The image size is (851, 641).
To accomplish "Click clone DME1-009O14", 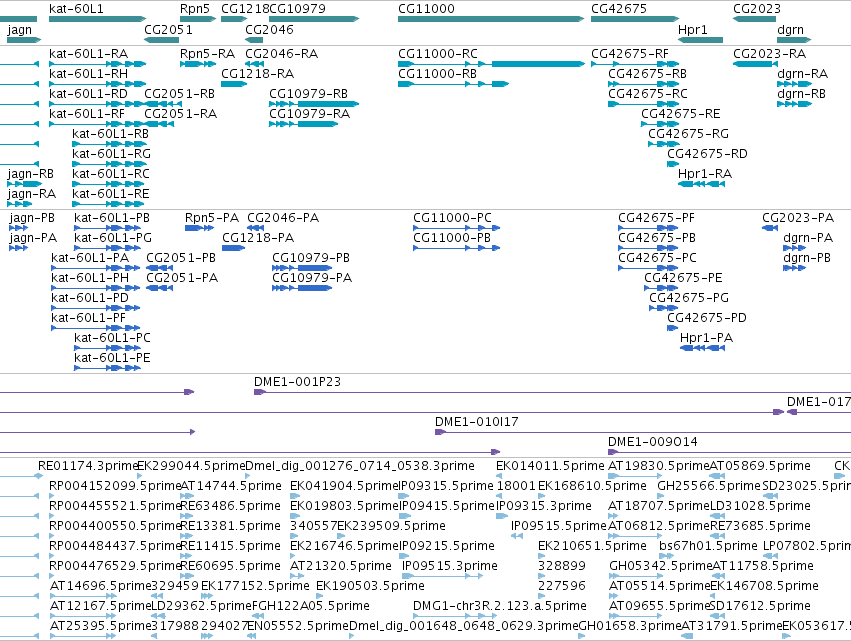I will [x=729, y=452].
